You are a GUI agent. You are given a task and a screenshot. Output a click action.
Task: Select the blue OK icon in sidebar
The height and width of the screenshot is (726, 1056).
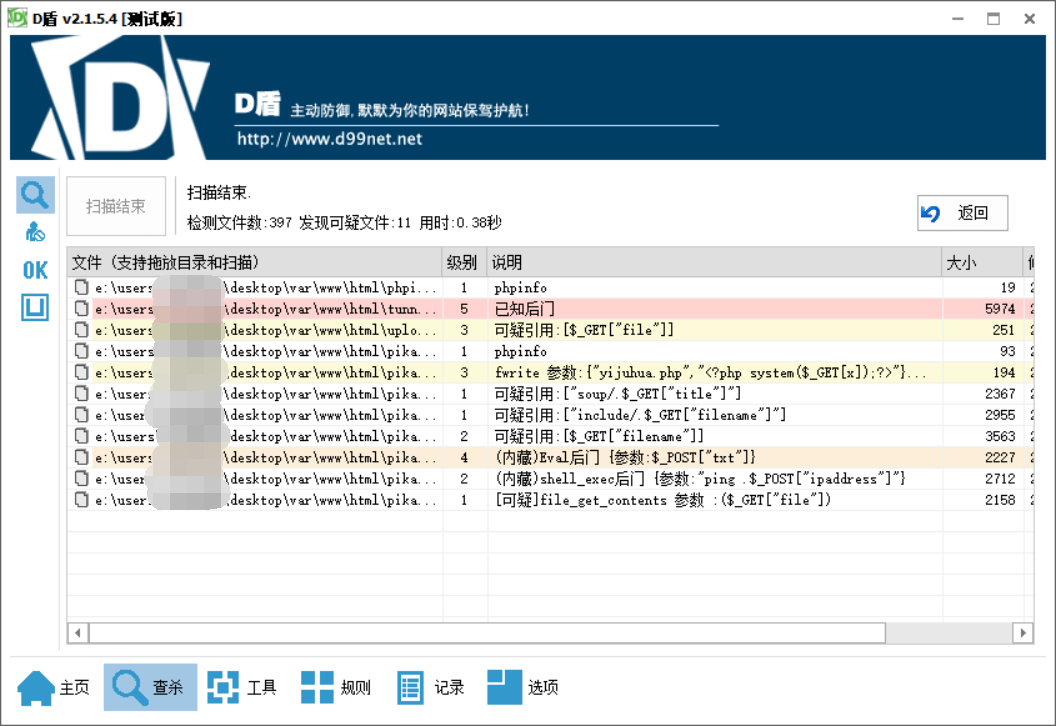[35, 270]
